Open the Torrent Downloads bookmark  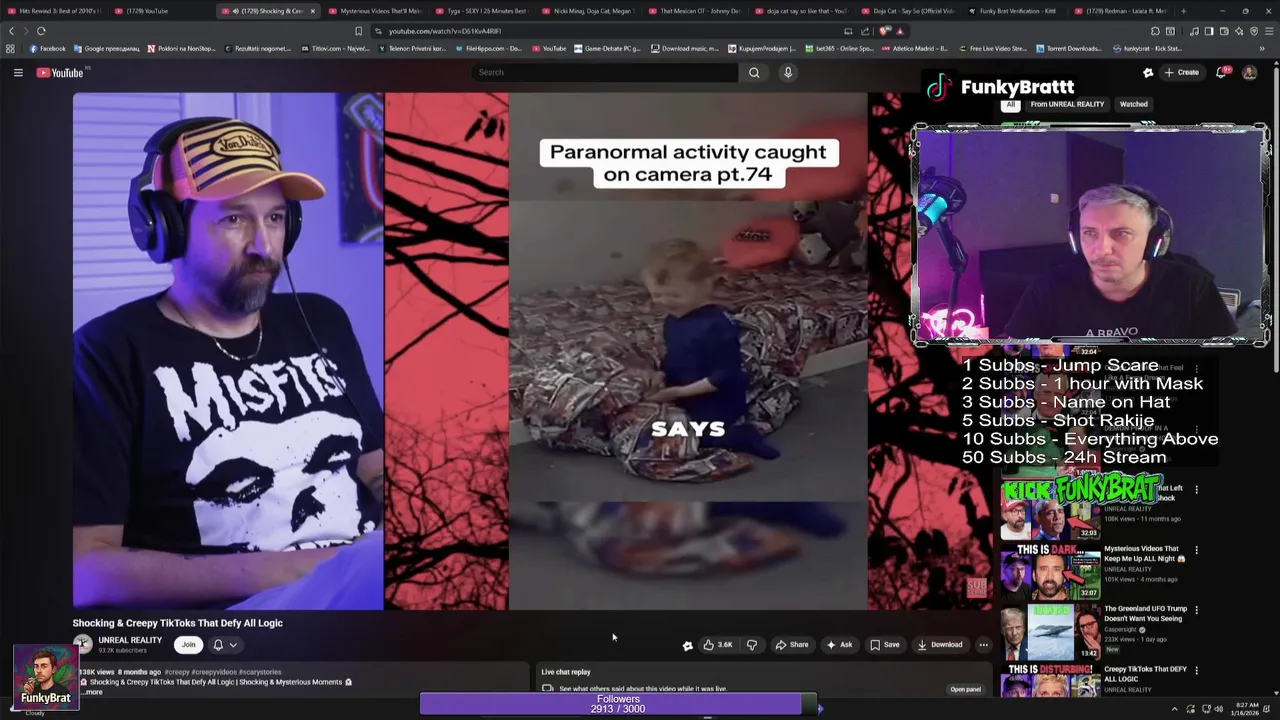pos(1068,48)
